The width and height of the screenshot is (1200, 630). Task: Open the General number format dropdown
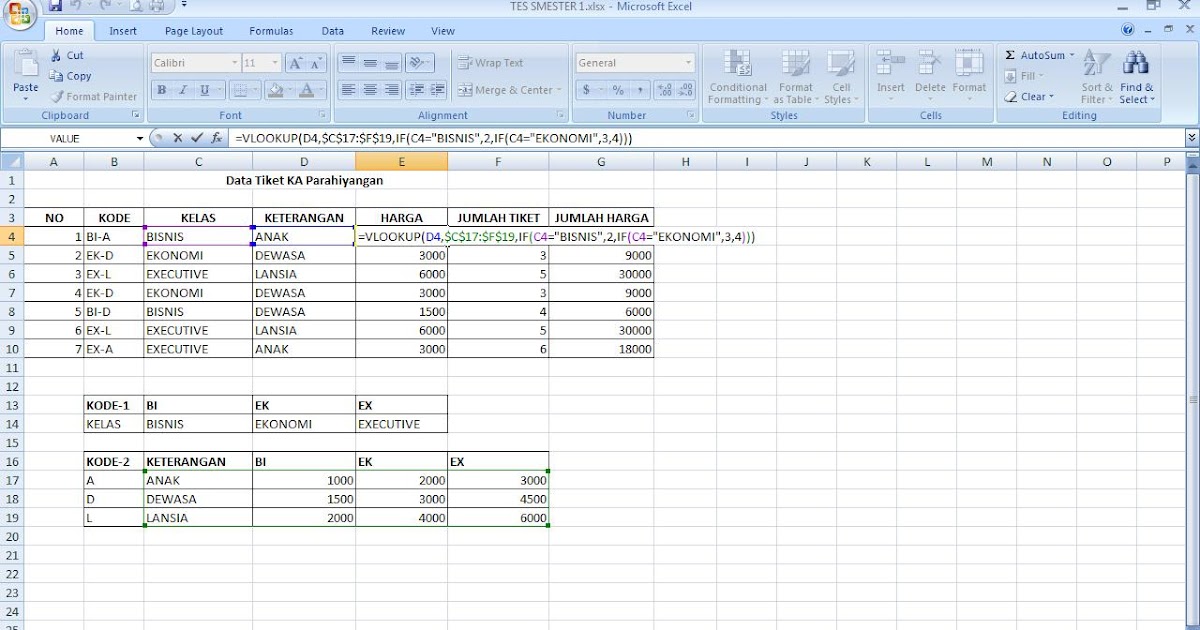pyautogui.click(x=688, y=62)
